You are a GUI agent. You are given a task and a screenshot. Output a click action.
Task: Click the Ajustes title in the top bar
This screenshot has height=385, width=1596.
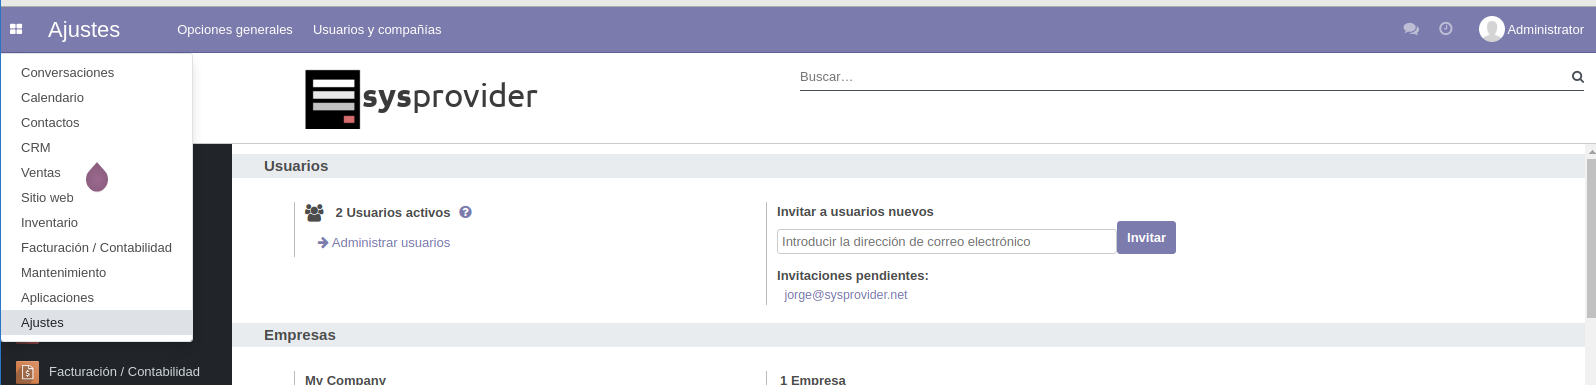[84, 30]
